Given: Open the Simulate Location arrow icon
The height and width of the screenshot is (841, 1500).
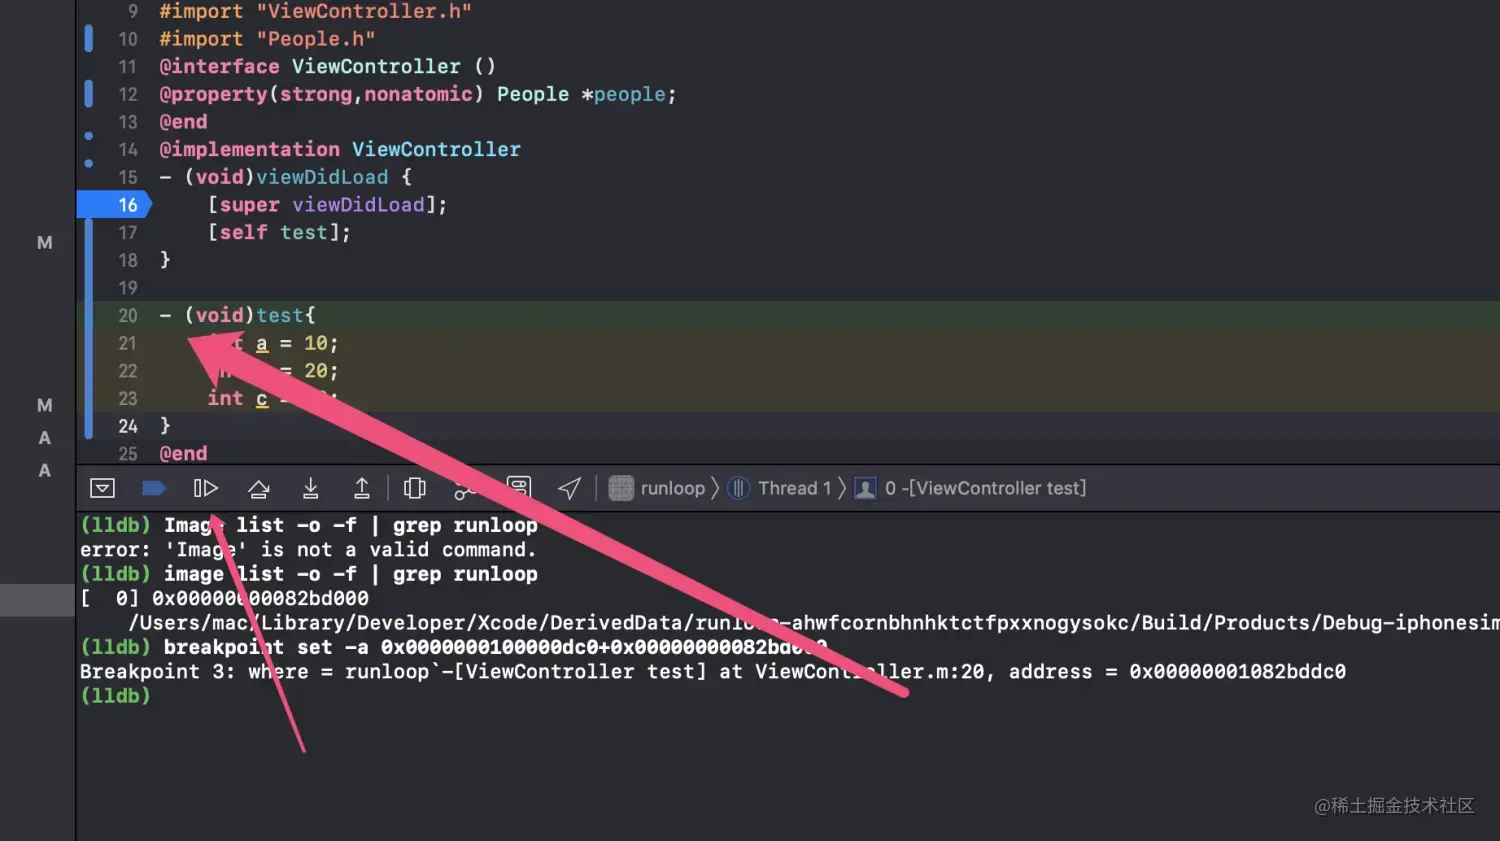Looking at the screenshot, I should click(569, 488).
